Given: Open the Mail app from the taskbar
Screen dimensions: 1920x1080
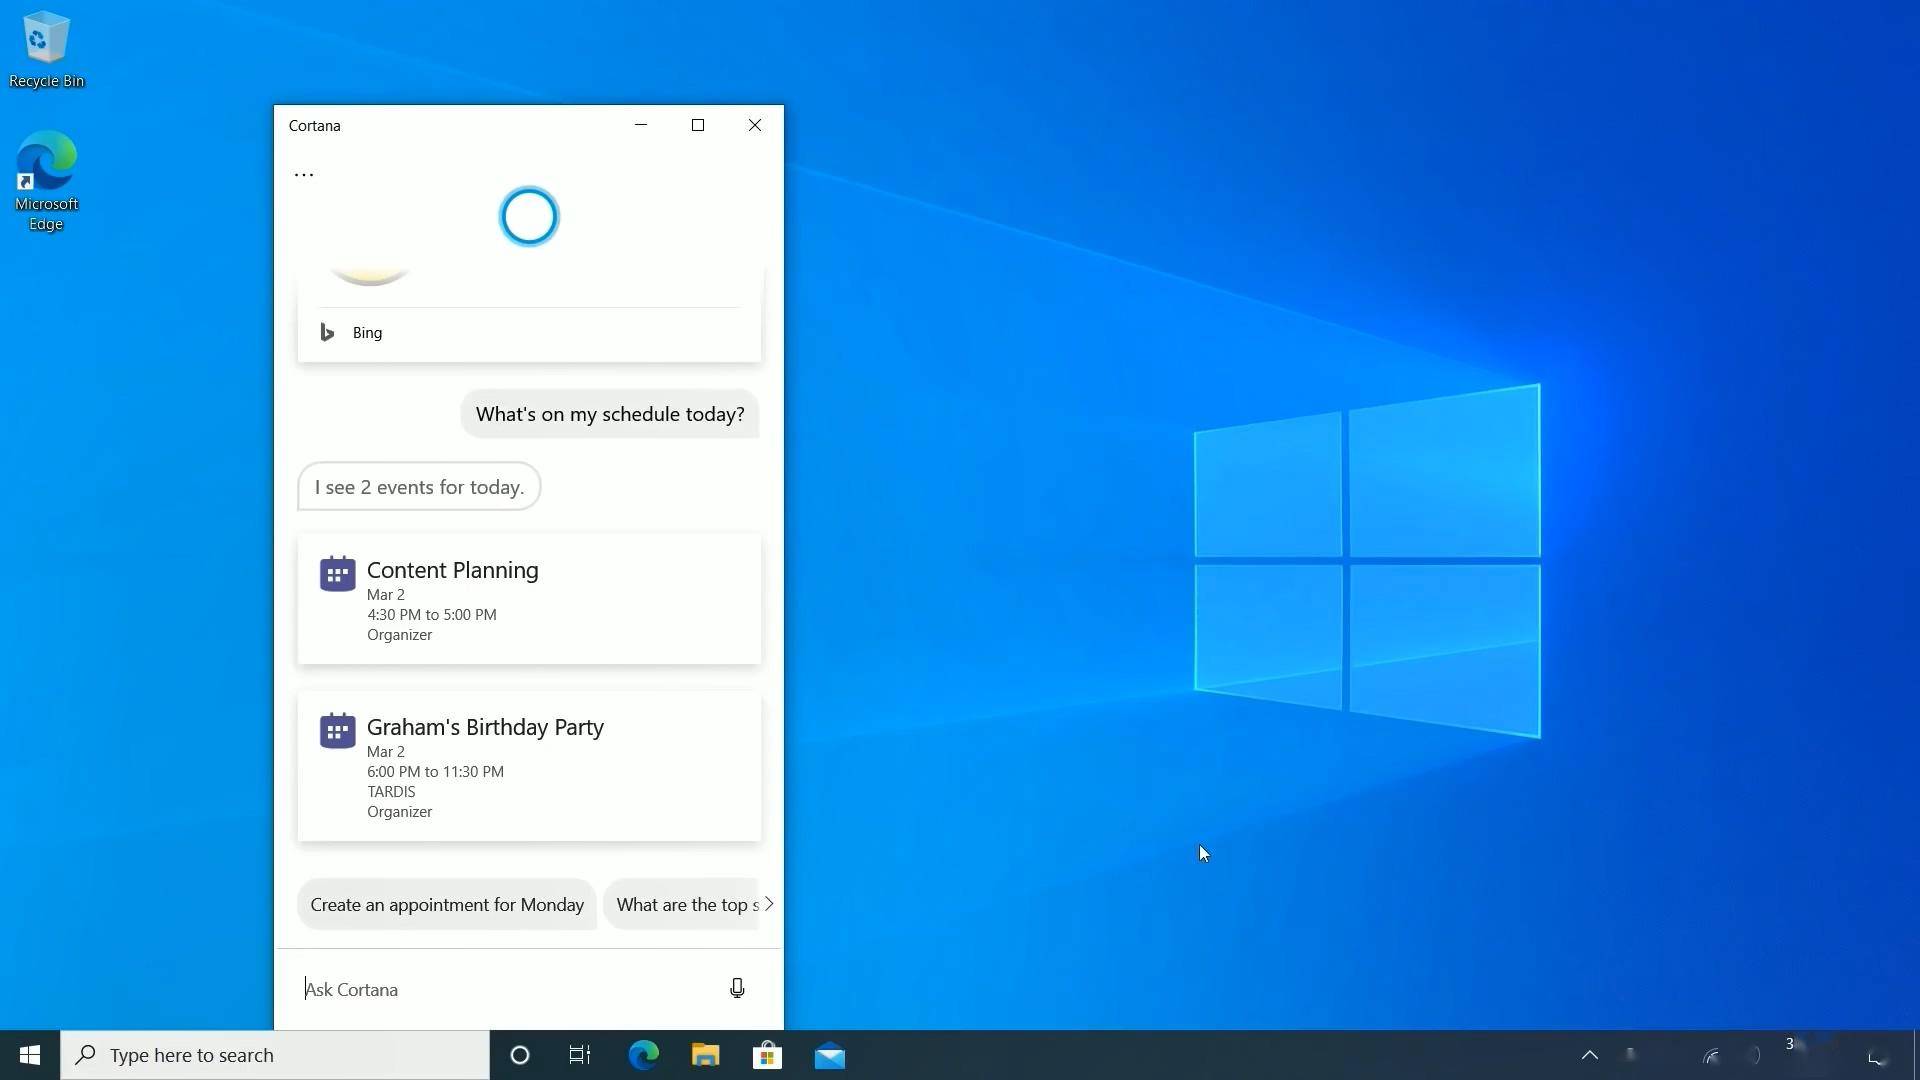Looking at the screenshot, I should click(829, 1055).
